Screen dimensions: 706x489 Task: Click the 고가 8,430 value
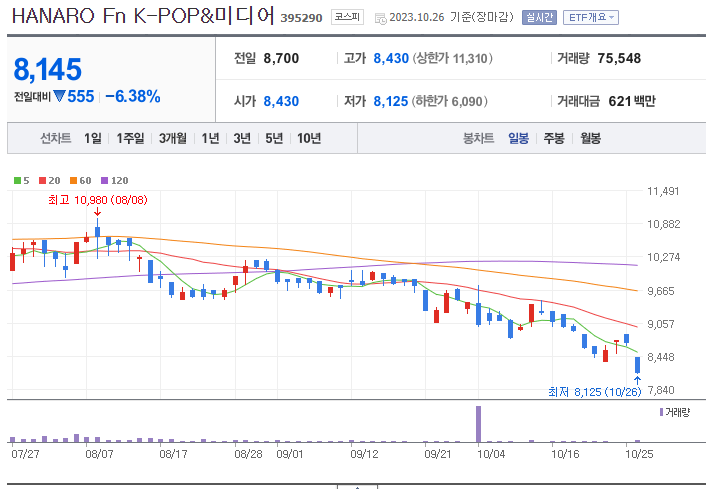pyautogui.click(x=391, y=59)
